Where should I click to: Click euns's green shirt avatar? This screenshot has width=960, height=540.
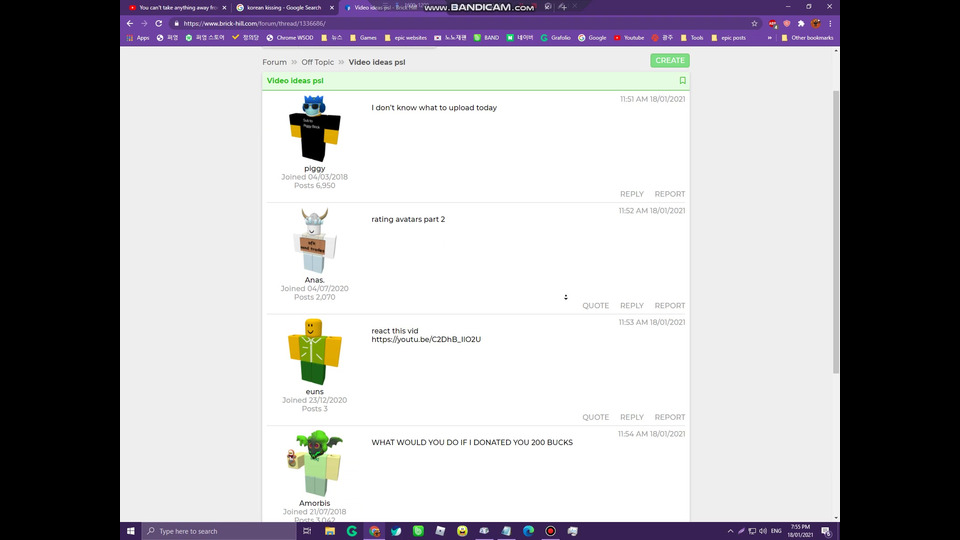click(314, 352)
